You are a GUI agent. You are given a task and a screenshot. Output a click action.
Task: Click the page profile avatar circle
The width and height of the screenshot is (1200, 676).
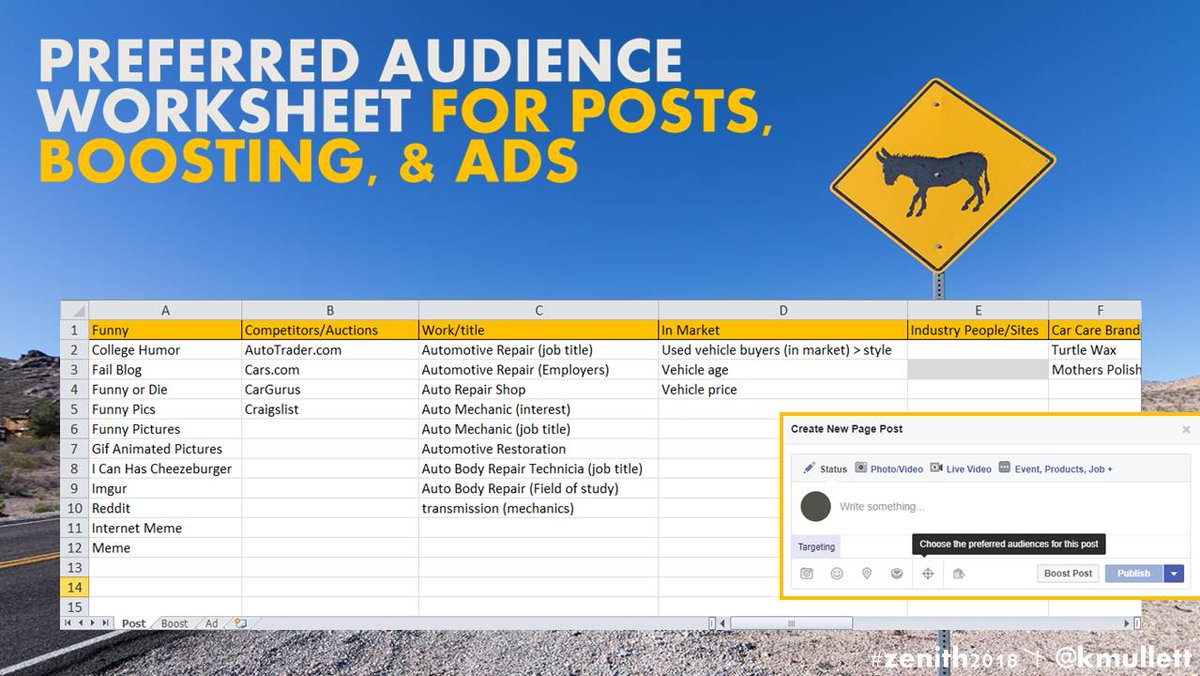pos(816,507)
